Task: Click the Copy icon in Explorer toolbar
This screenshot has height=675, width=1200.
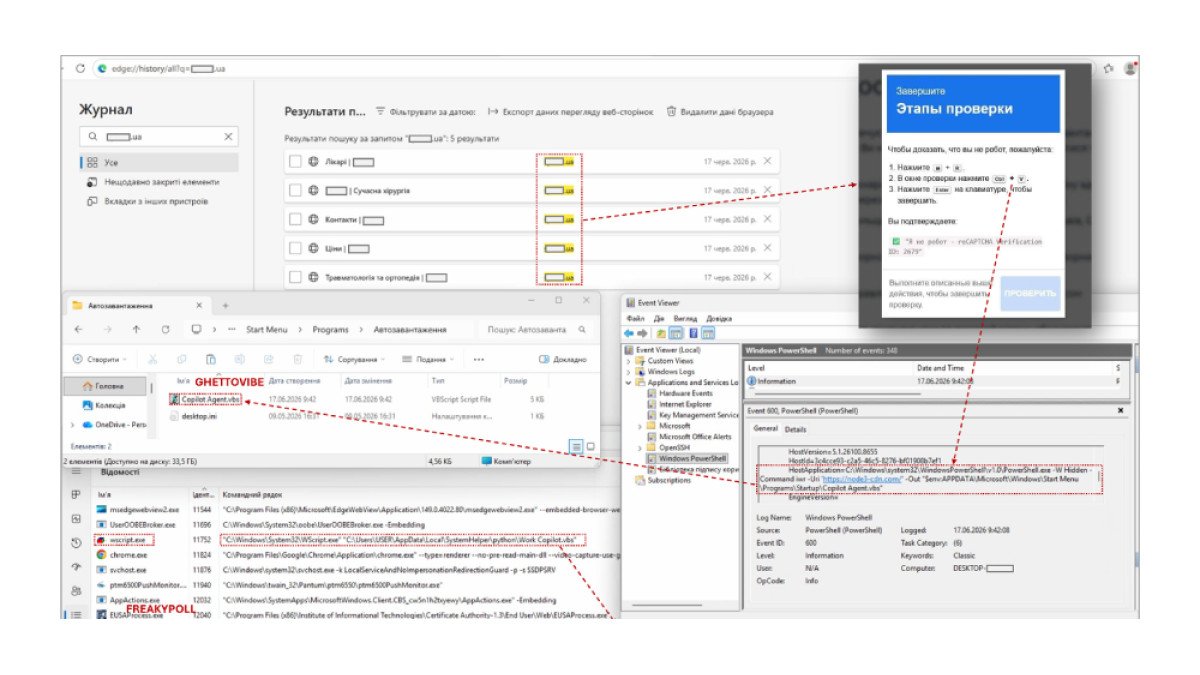Action: tap(181, 359)
